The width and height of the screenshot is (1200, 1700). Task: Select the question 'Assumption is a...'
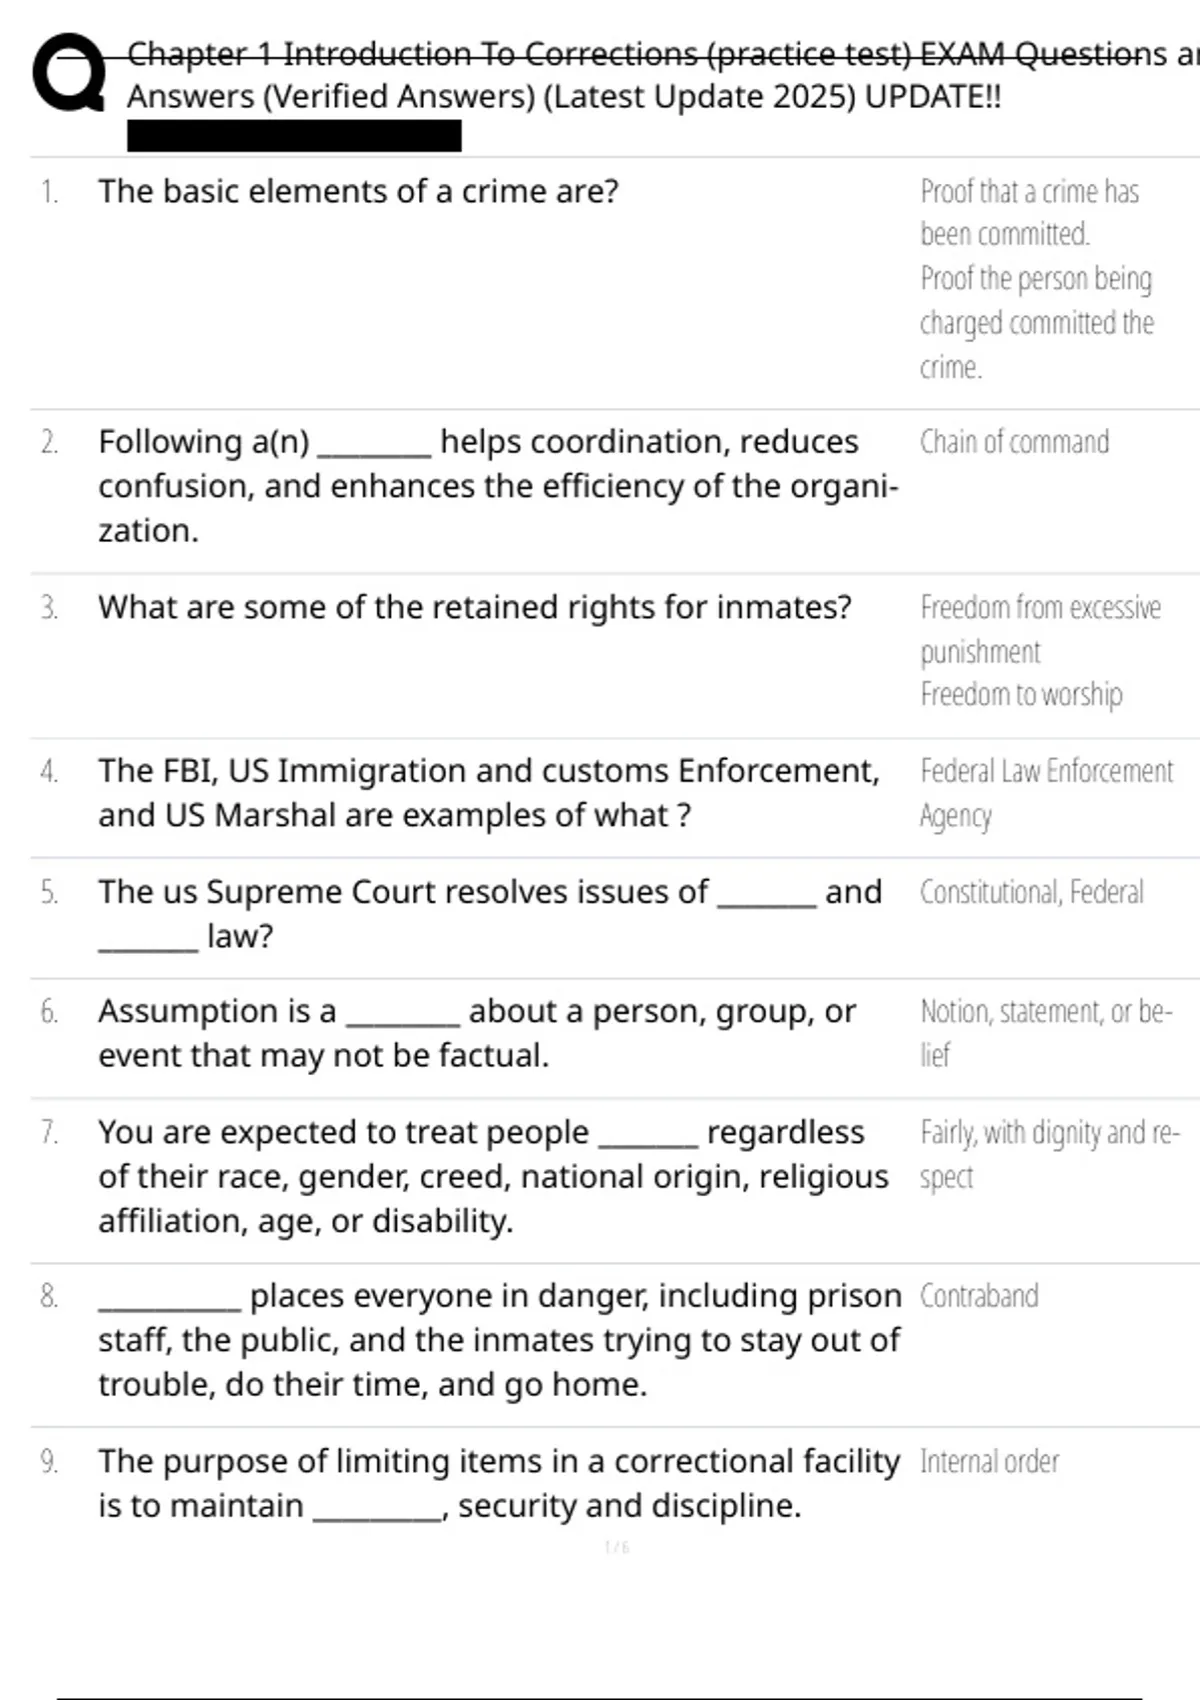coord(477,1033)
